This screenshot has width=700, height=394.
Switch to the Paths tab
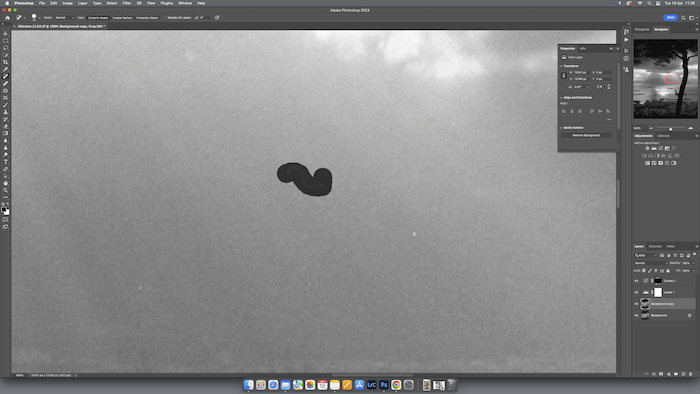[x=671, y=246]
